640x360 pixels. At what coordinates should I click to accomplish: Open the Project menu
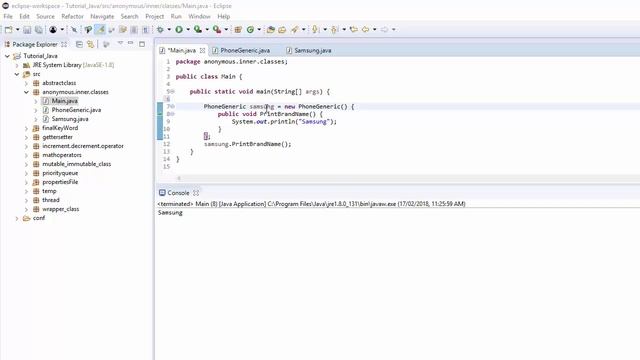click(x=155, y=16)
